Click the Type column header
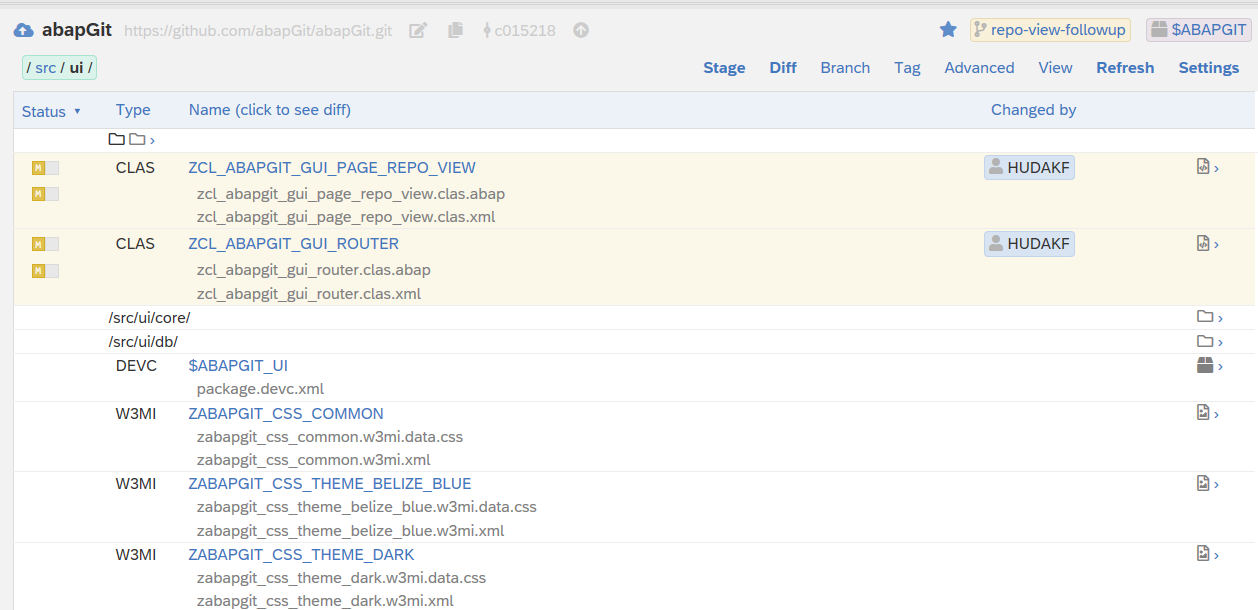Screen dimensions: 1258x610 point(133,110)
